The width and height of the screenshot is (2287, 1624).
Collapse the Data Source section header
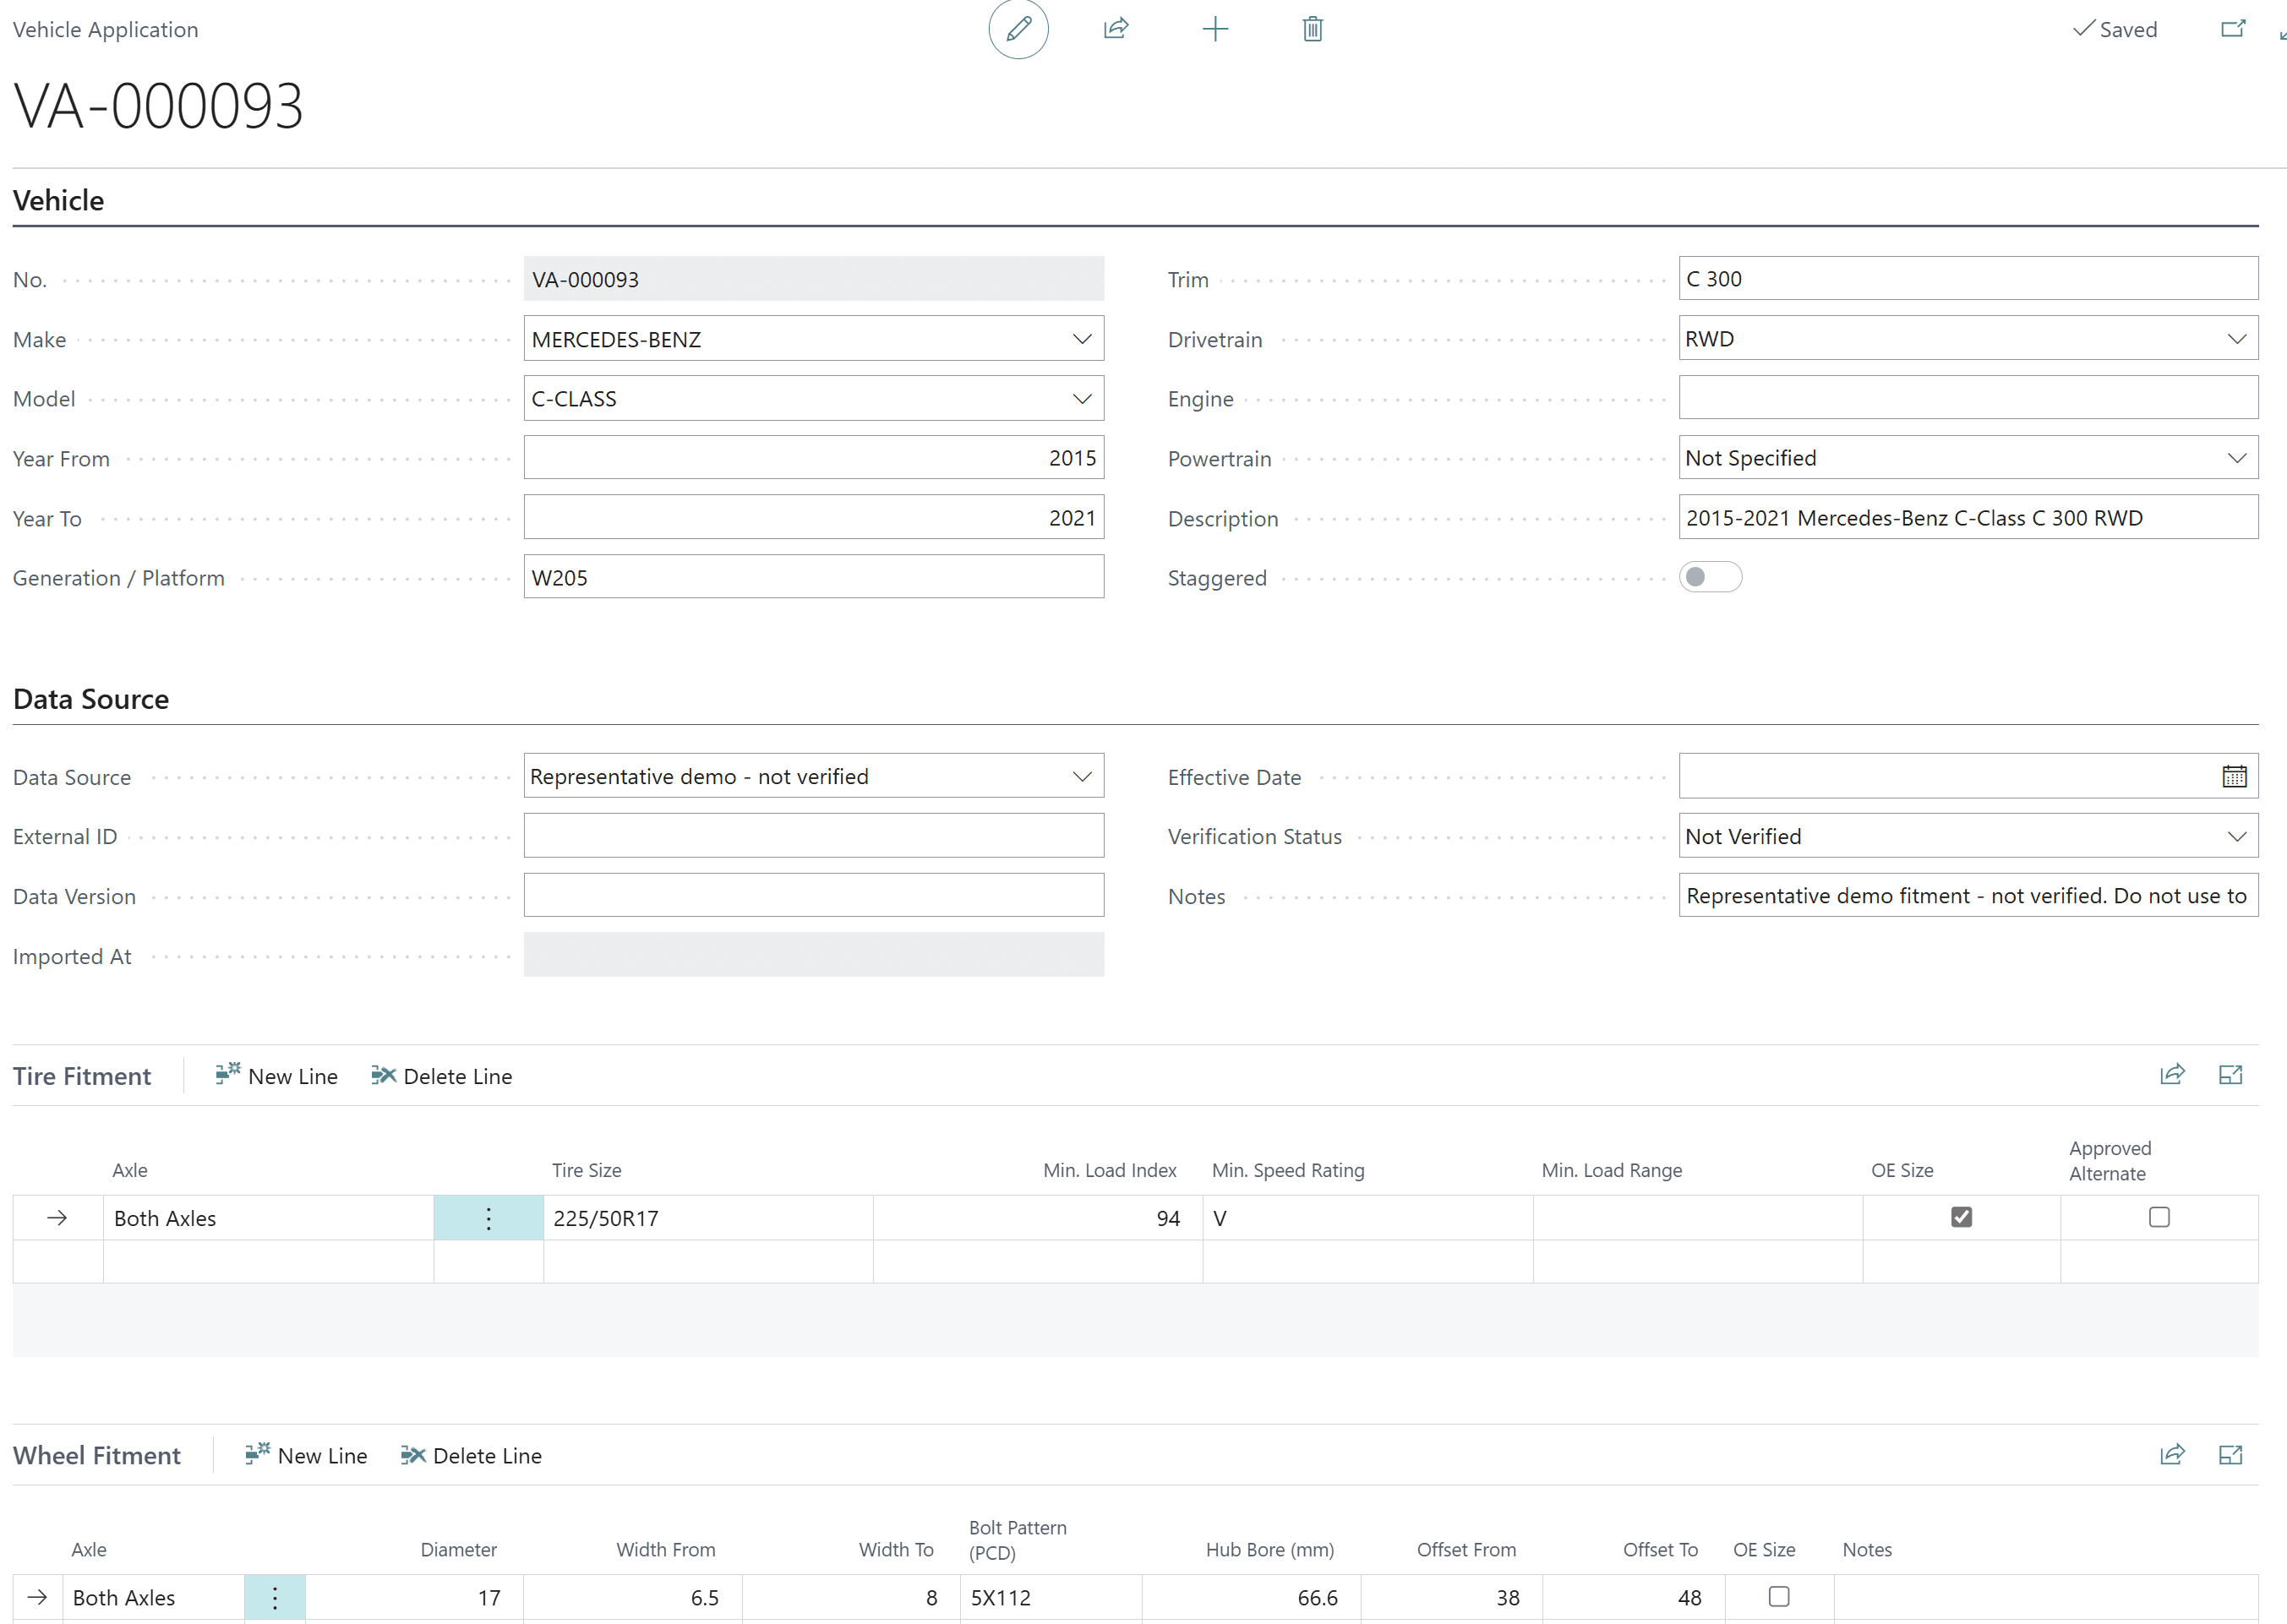91,699
